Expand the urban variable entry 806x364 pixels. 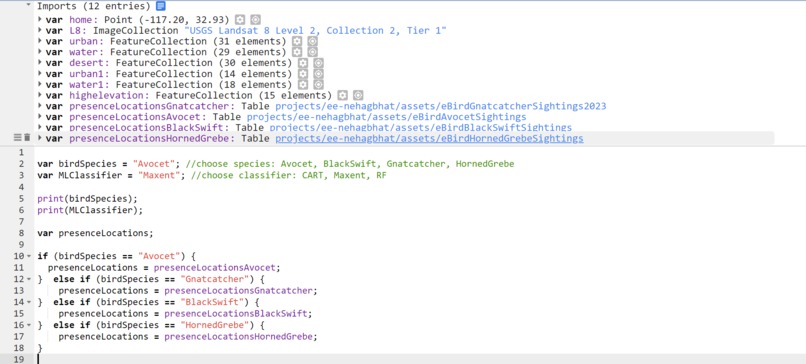pyautogui.click(x=40, y=41)
